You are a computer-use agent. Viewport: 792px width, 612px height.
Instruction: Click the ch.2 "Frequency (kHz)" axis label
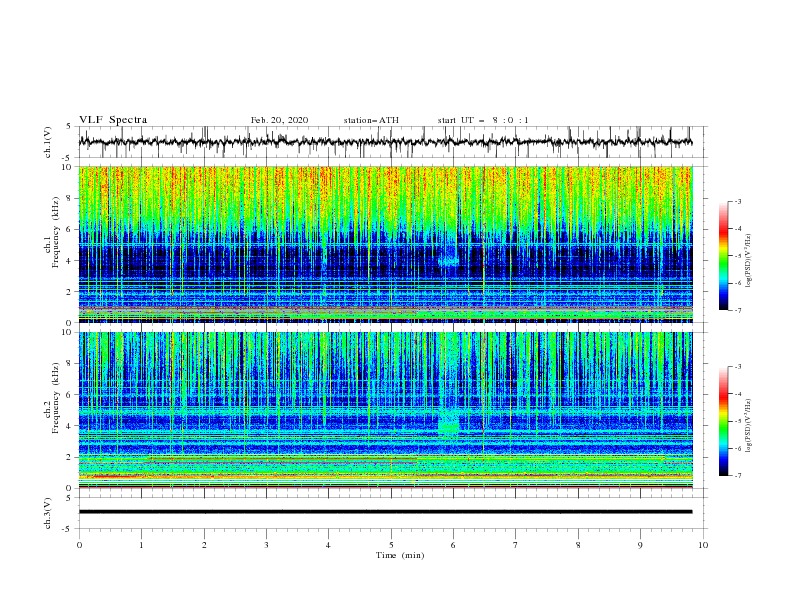pos(56,400)
